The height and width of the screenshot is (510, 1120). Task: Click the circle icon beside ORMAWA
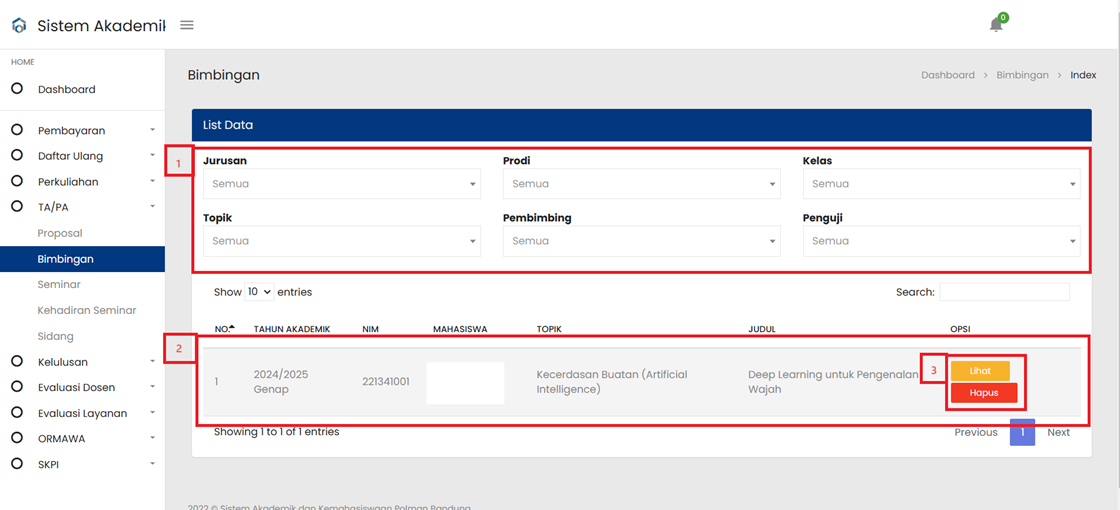(x=17, y=439)
